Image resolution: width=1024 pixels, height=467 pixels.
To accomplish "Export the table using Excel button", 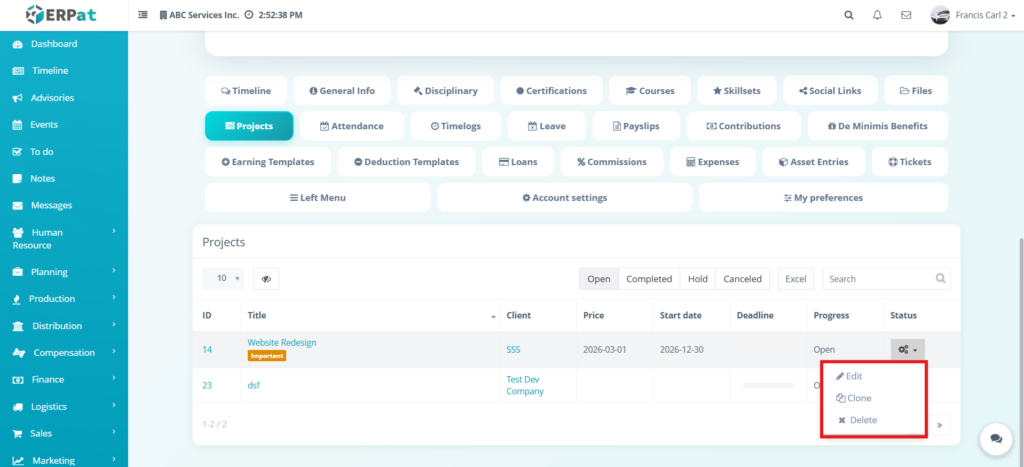I will (x=795, y=279).
